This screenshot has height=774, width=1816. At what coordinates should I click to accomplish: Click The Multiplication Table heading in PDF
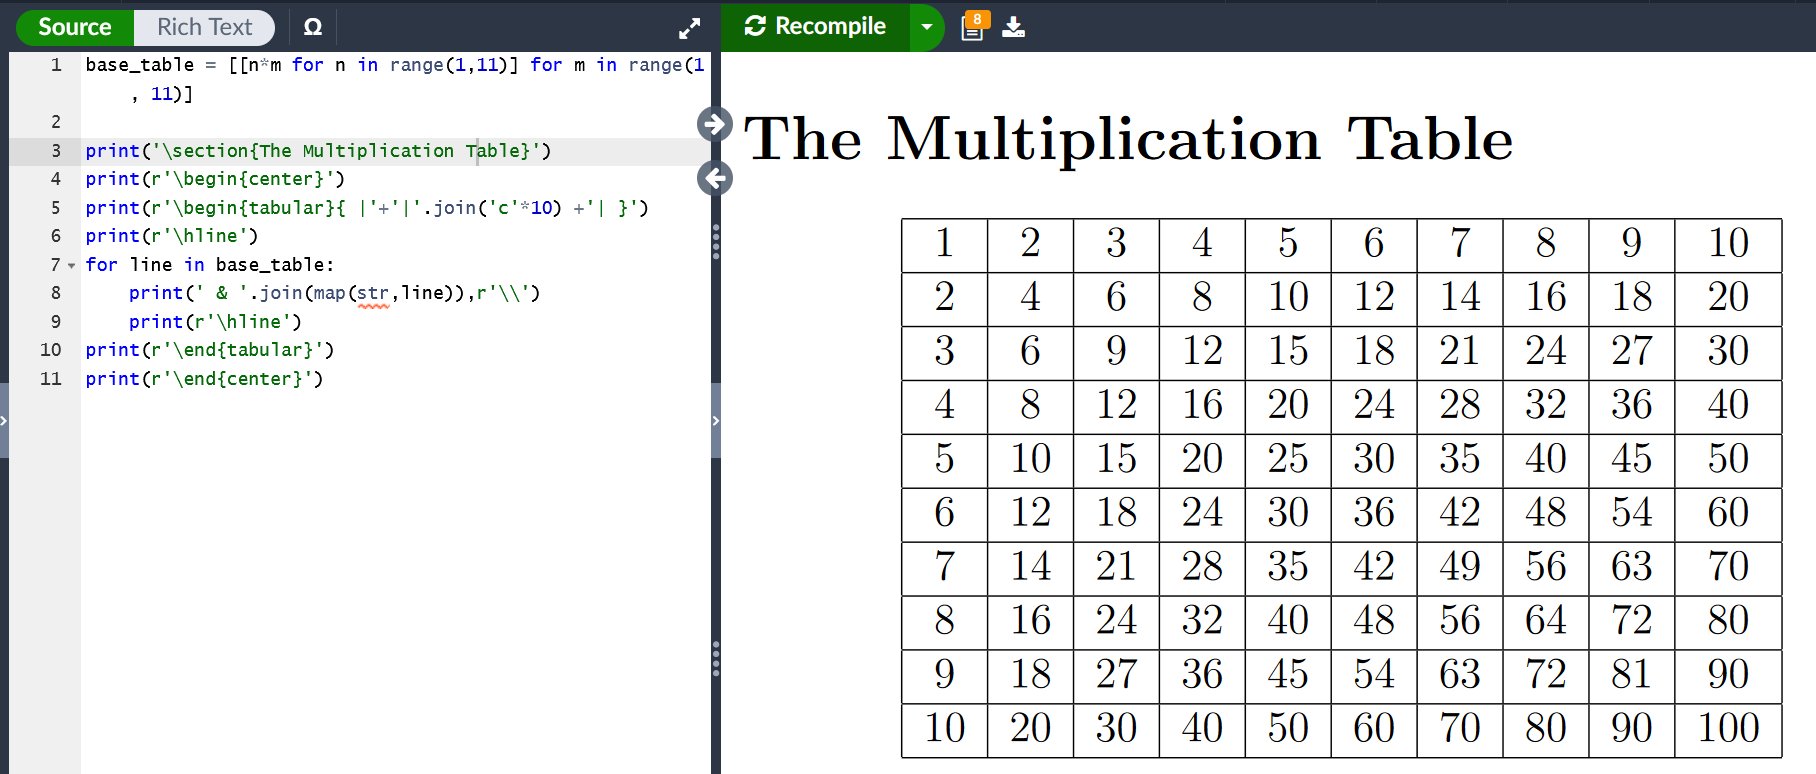(1128, 138)
